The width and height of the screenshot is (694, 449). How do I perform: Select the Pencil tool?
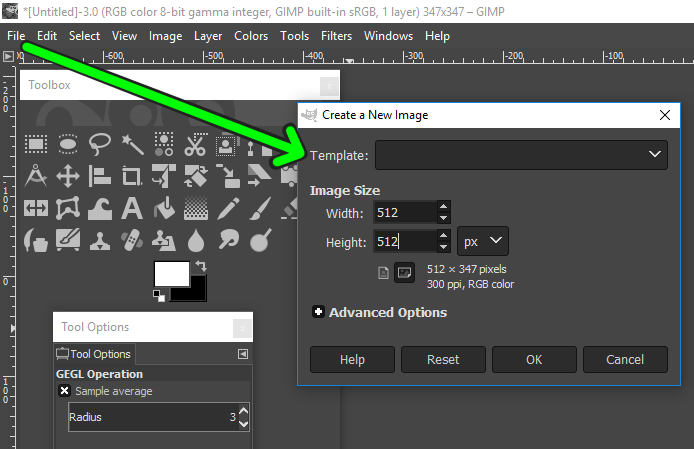228,208
